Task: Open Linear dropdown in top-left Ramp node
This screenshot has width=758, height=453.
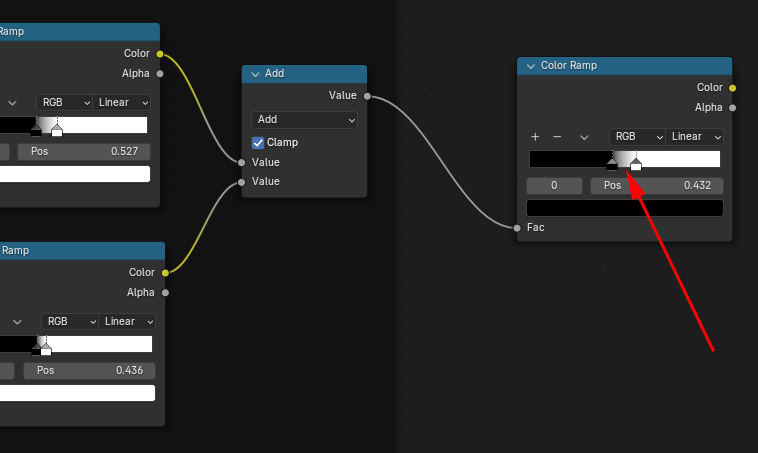Action: pos(121,102)
